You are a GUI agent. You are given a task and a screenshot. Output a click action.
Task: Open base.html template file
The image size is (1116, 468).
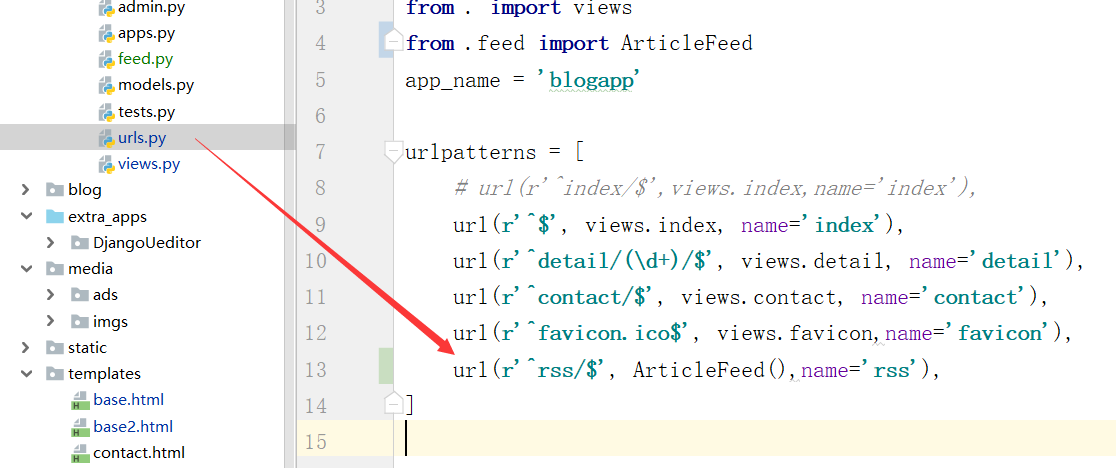coord(129,400)
